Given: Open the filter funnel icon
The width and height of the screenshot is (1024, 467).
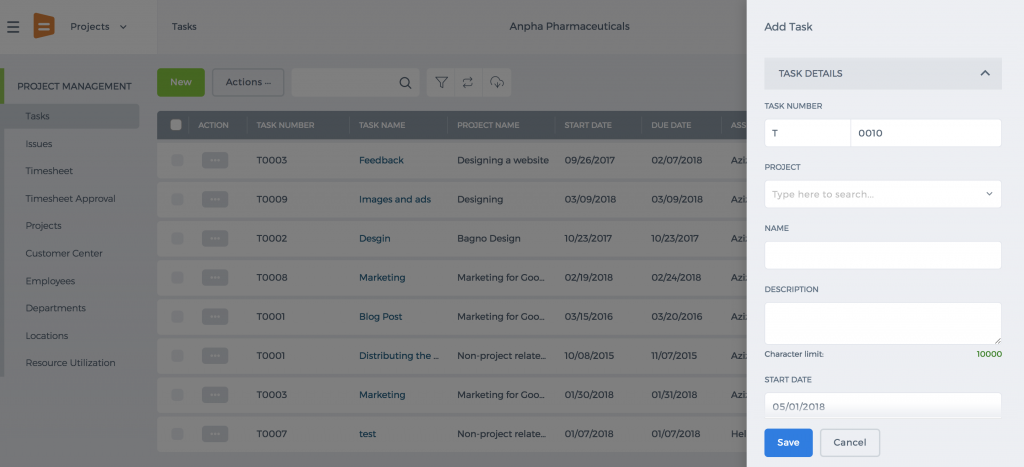Looking at the screenshot, I should (x=441, y=82).
